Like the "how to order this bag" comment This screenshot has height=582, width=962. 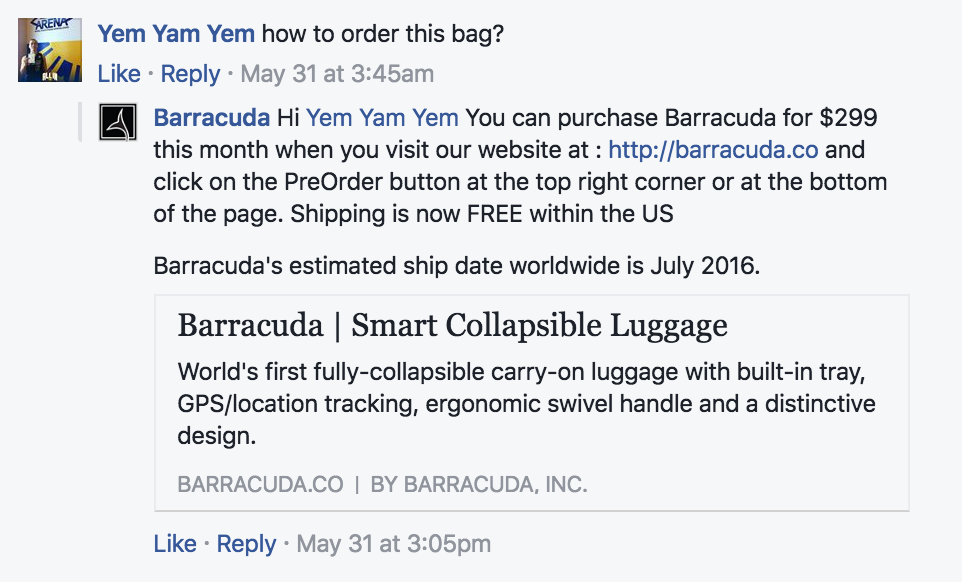tap(119, 74)
